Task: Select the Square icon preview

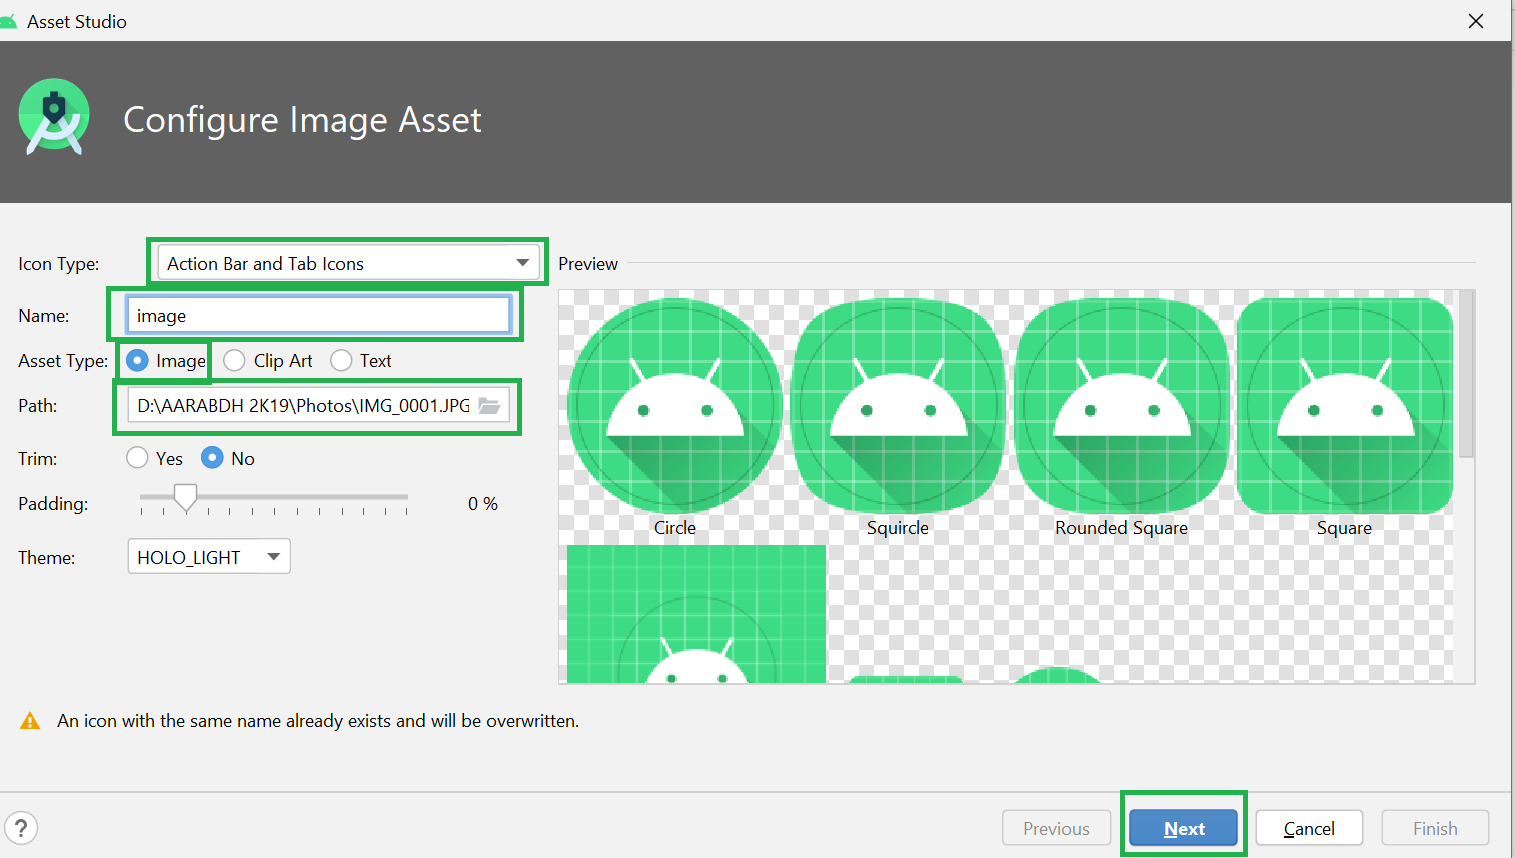Action: tap(1345, 406)
